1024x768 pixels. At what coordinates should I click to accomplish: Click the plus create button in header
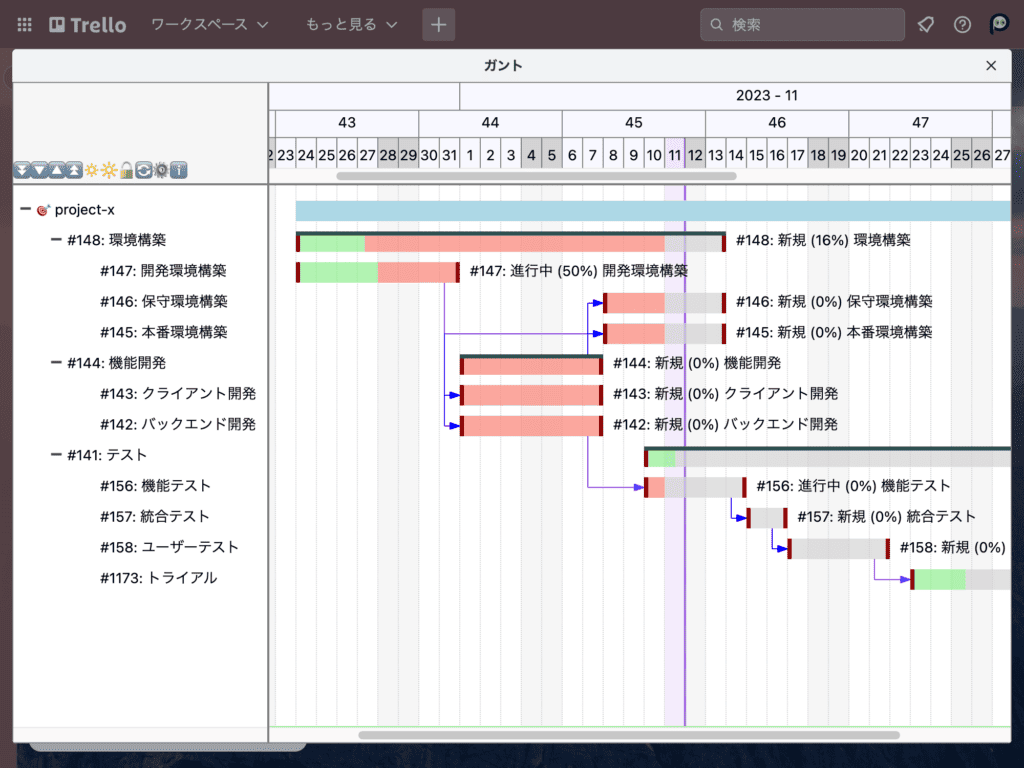click(438, 25)
